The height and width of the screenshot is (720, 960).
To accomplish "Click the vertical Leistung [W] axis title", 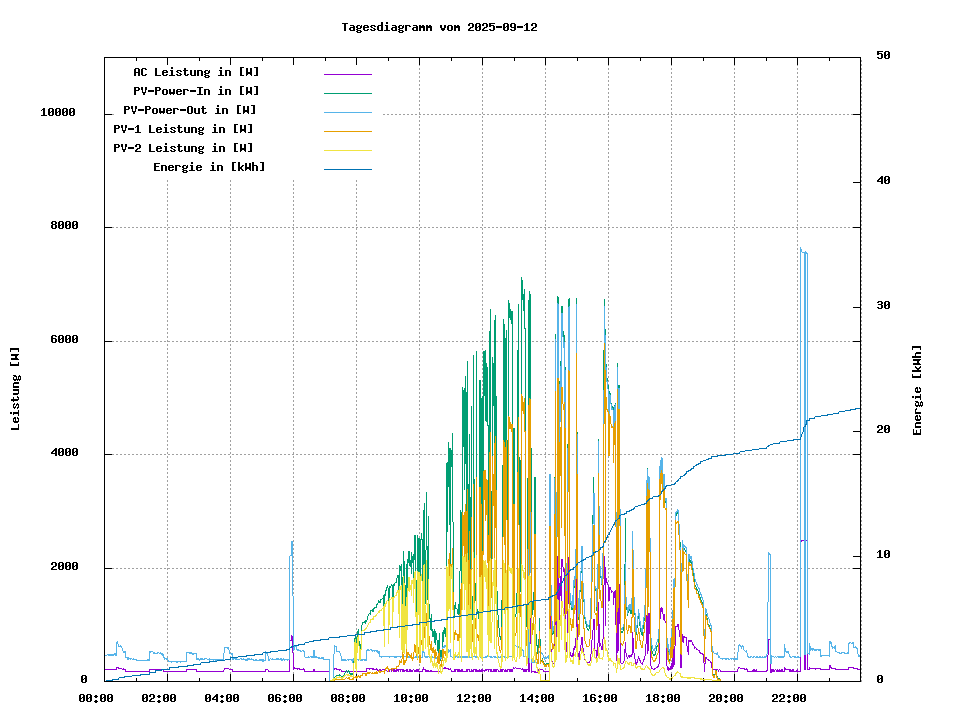I will (16, 388).
